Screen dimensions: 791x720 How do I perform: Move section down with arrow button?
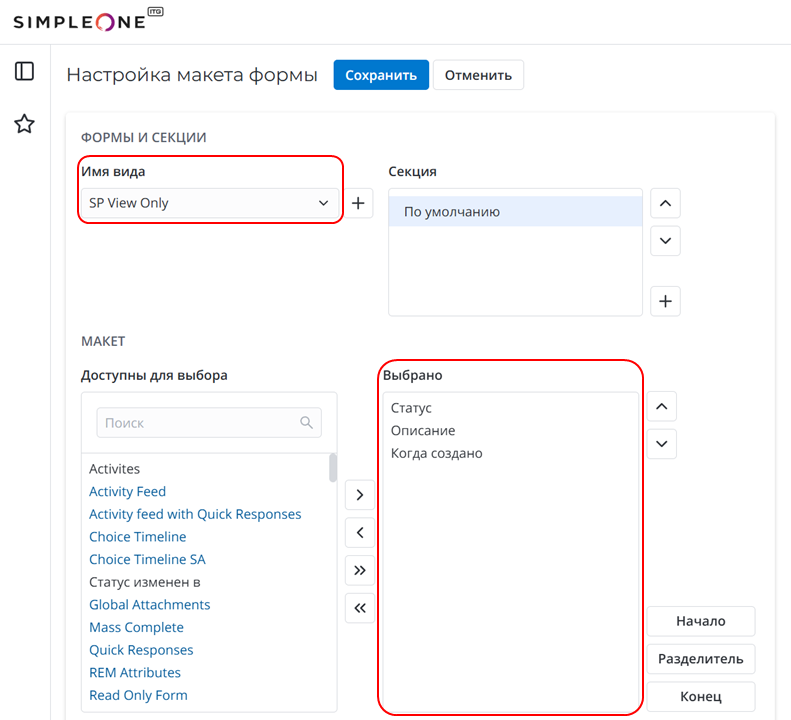click(665, 241)
